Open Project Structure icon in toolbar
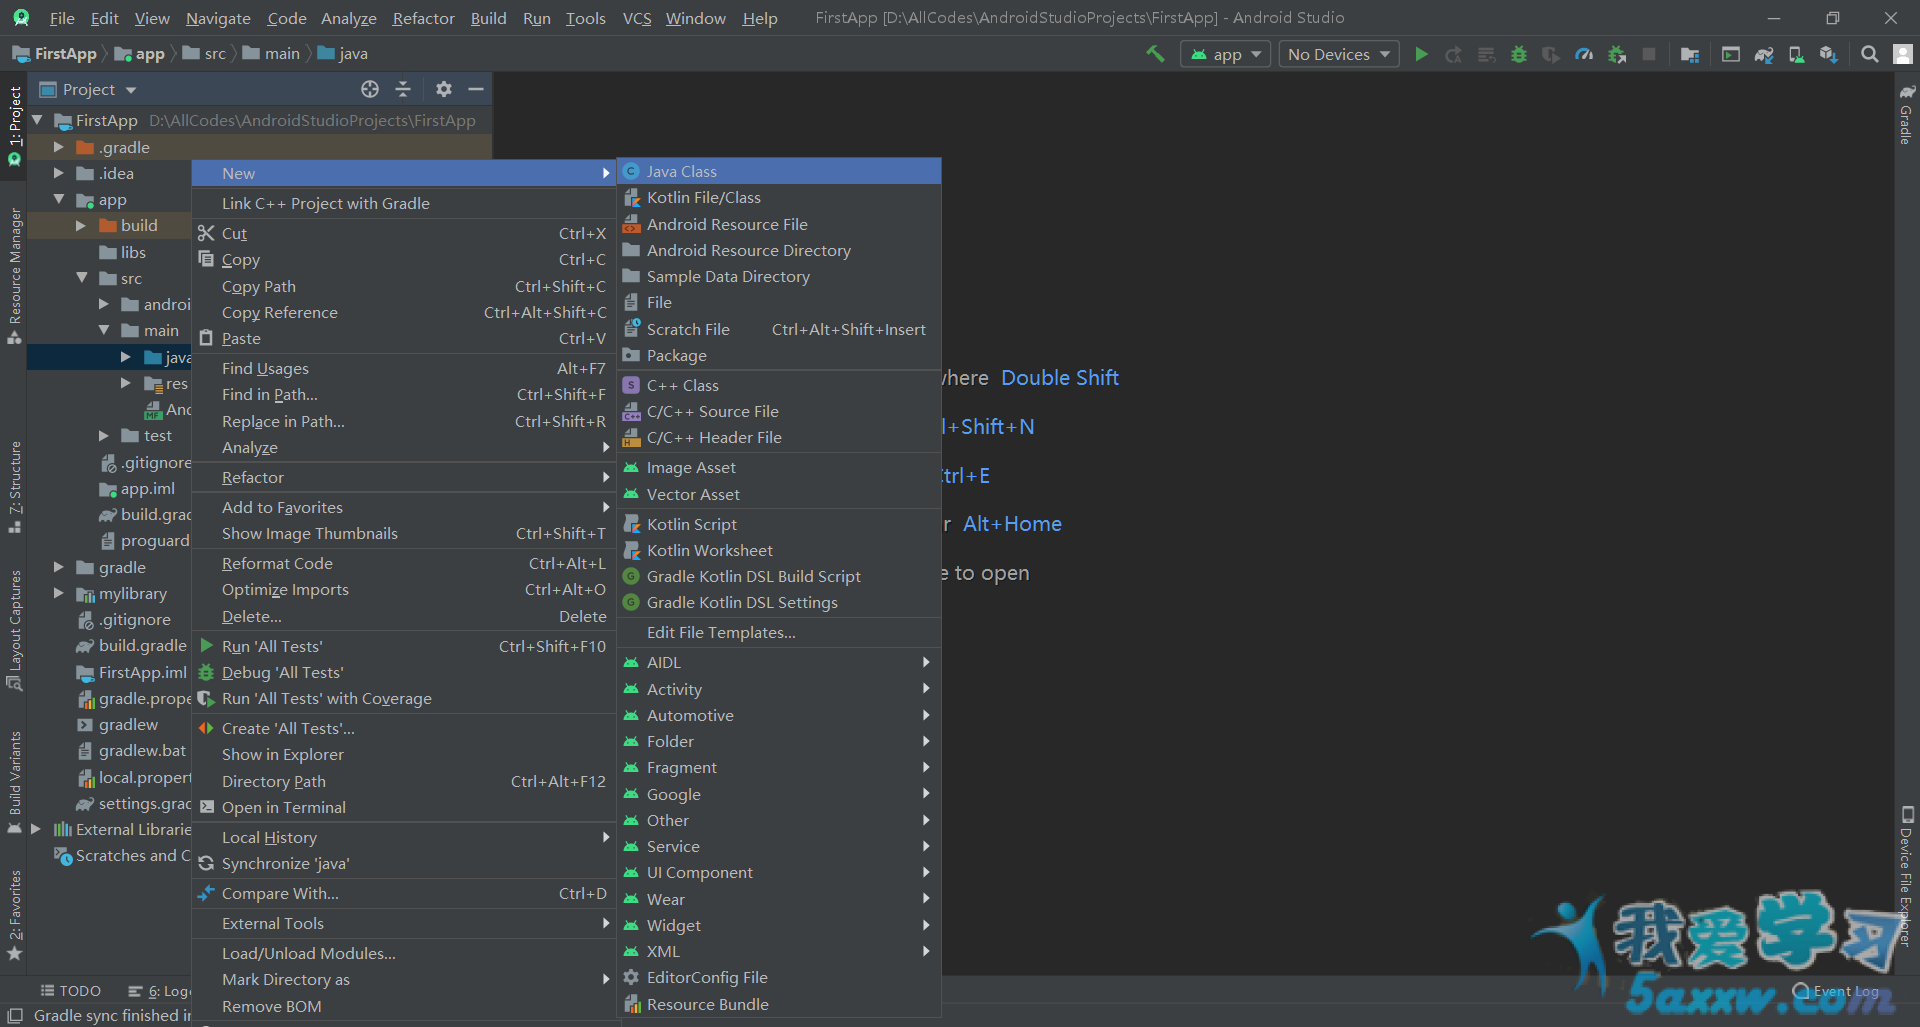Image resolution: width=1920 pixels, height=1027 pixels. click(1690, 54)
